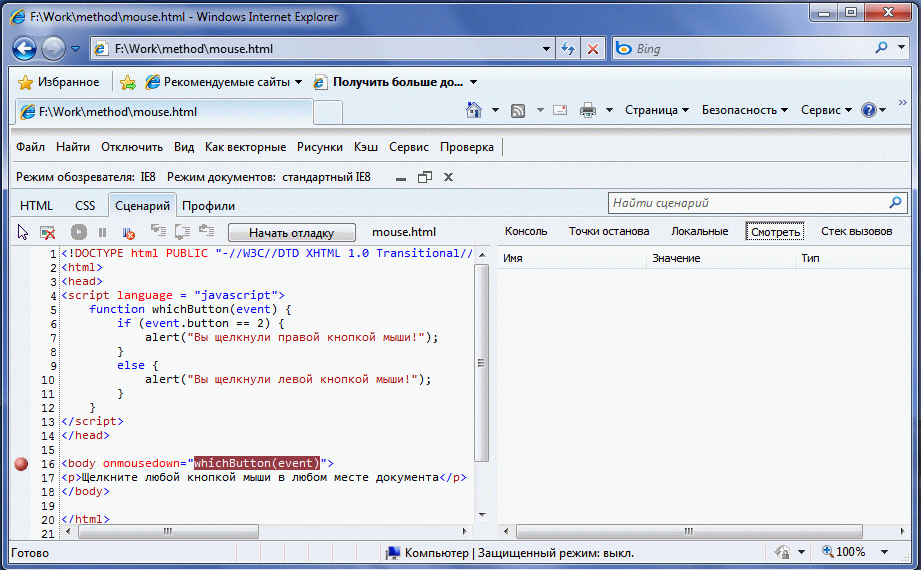Open the Безопасность menu
Image resolution: width=921 pixels, height=570 pixels.
[x=745, y=110]
